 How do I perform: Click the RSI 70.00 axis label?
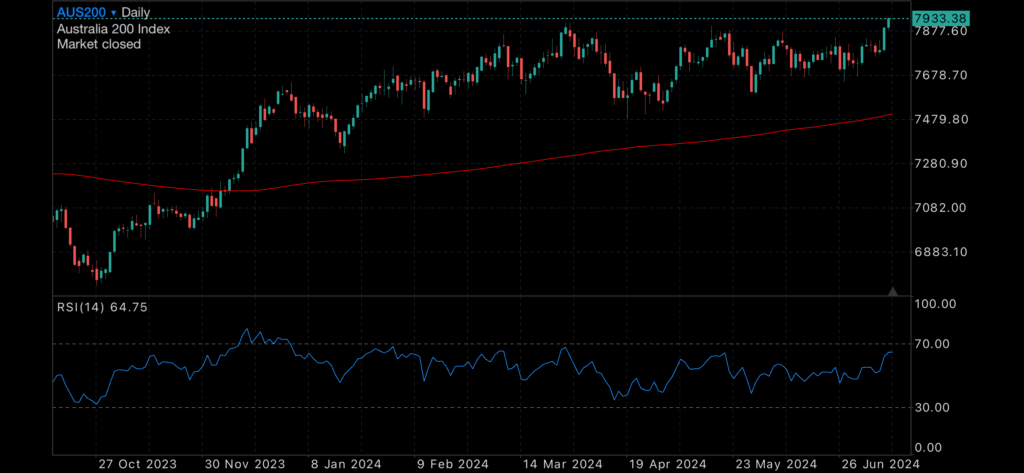934,344
